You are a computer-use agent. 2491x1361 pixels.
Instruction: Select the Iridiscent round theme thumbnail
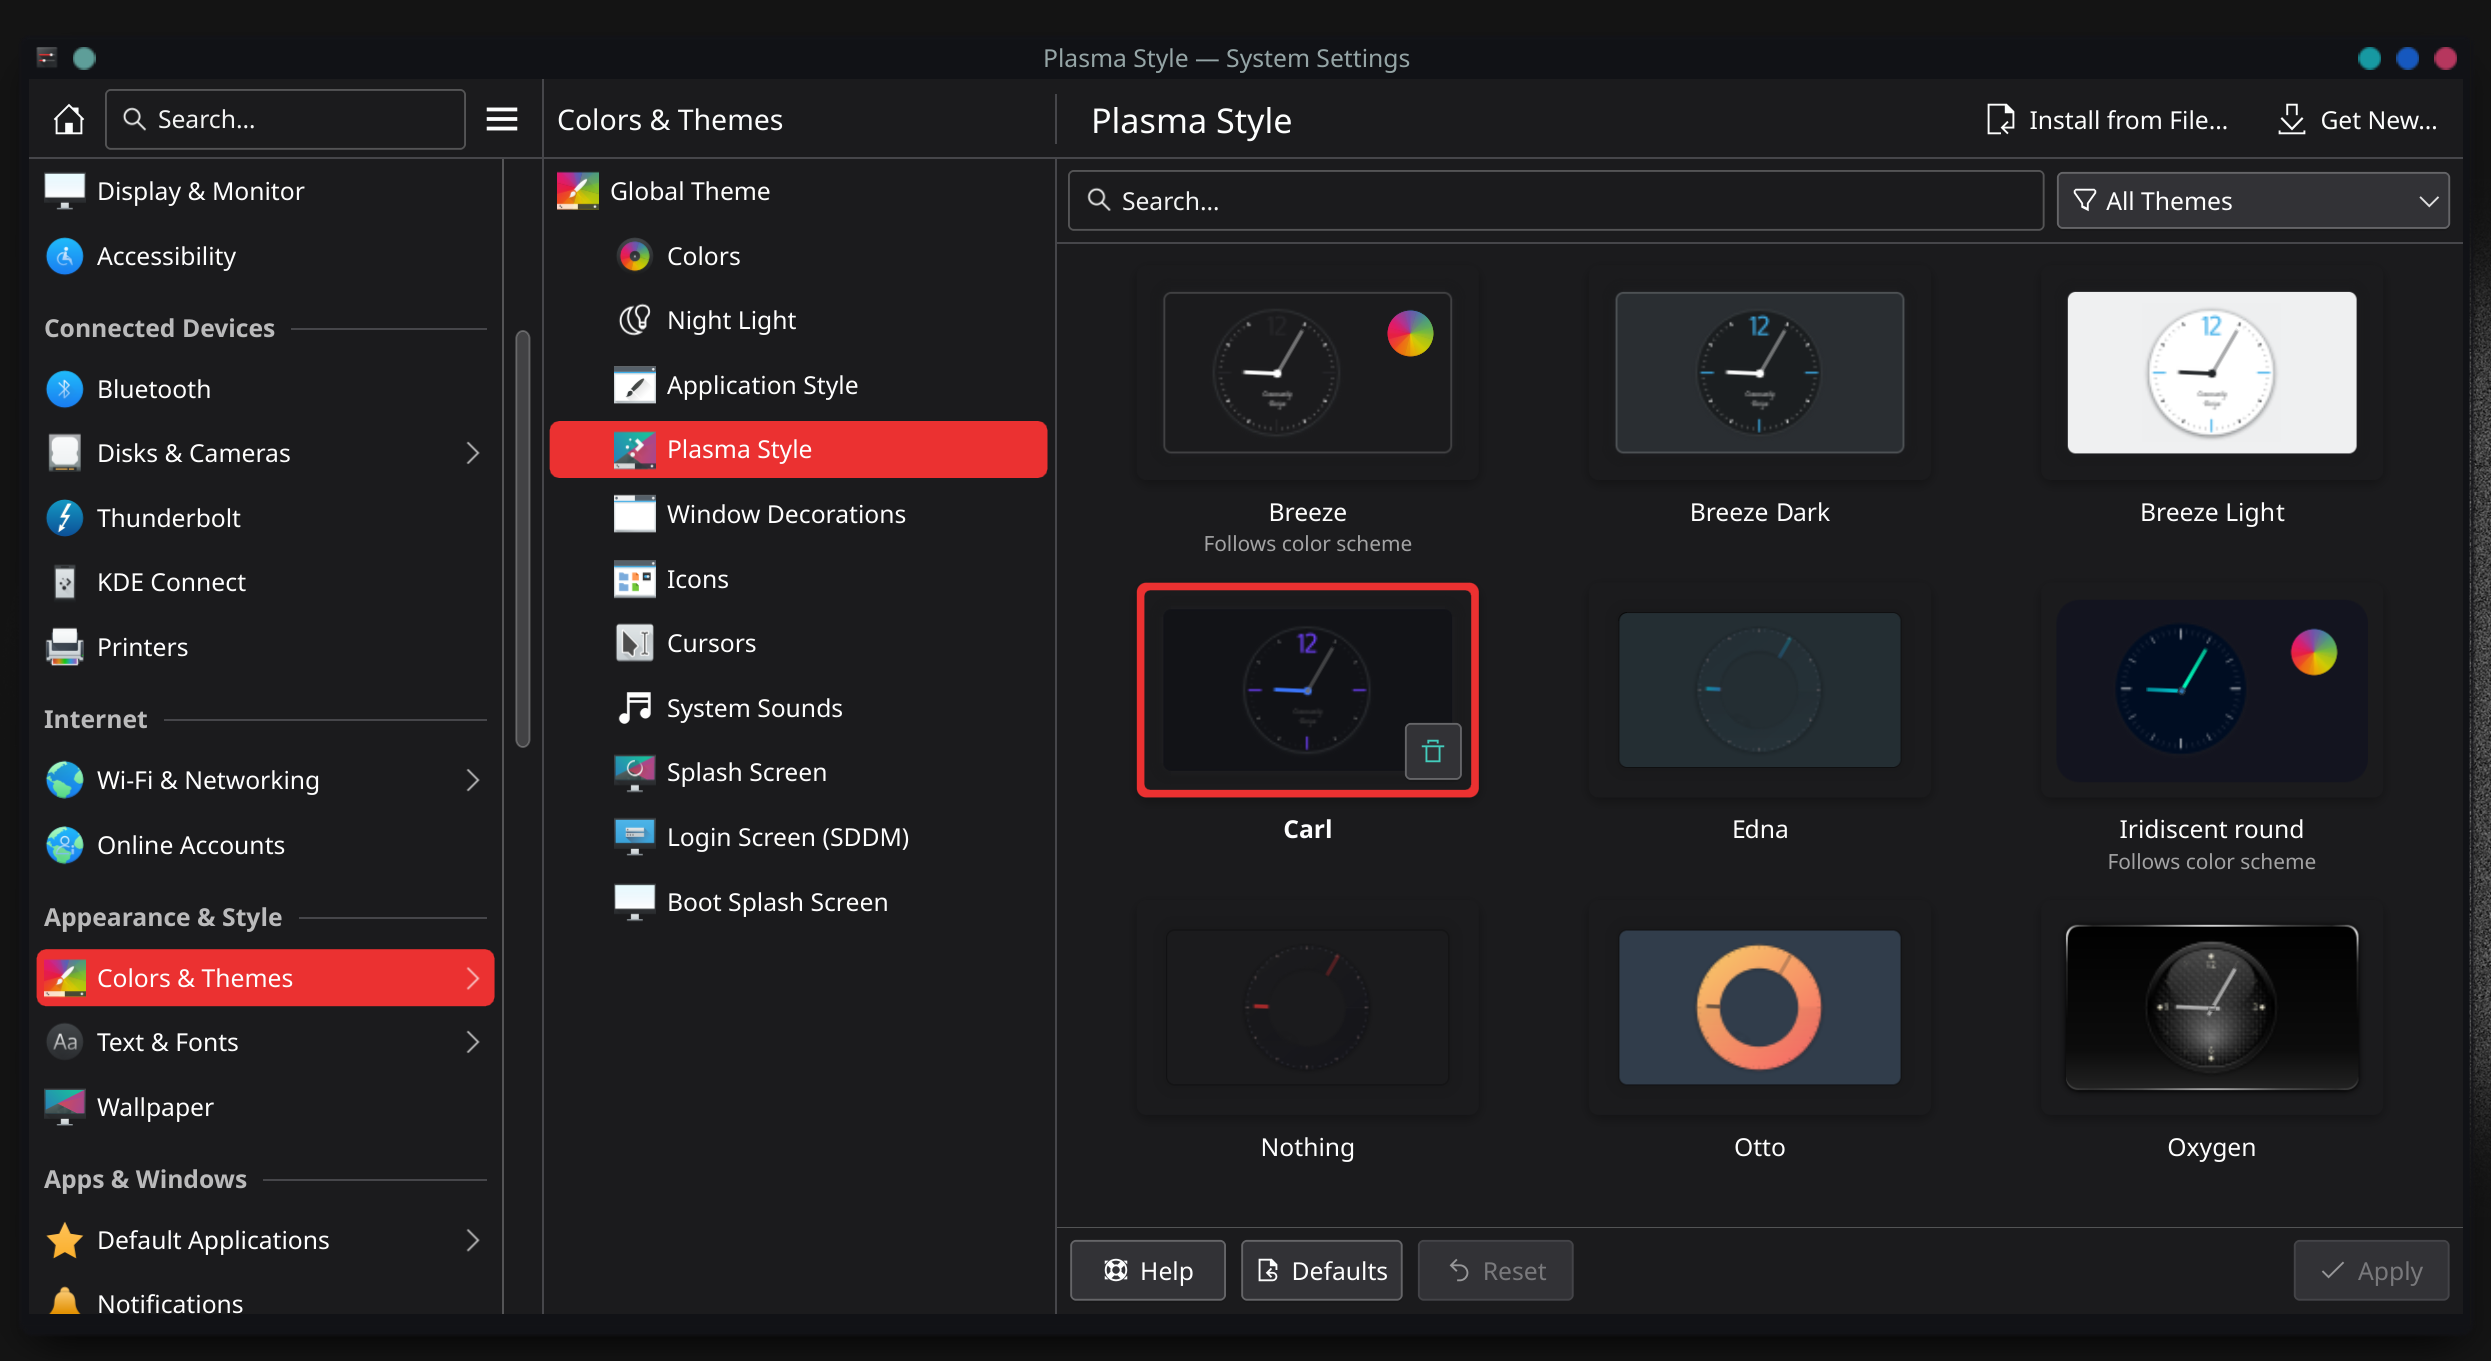[x=2211, y=690]
